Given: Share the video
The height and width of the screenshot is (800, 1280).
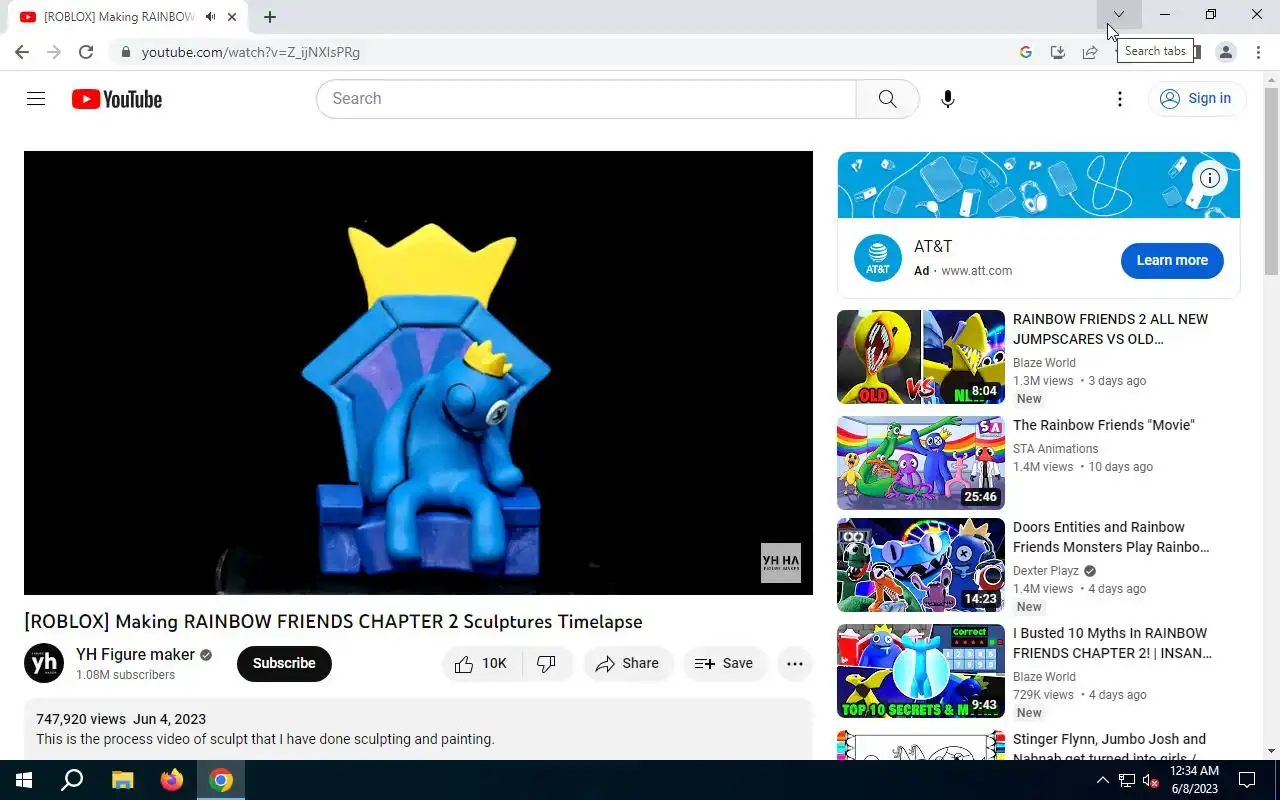Looking at the screenshot, I should 628,664.
